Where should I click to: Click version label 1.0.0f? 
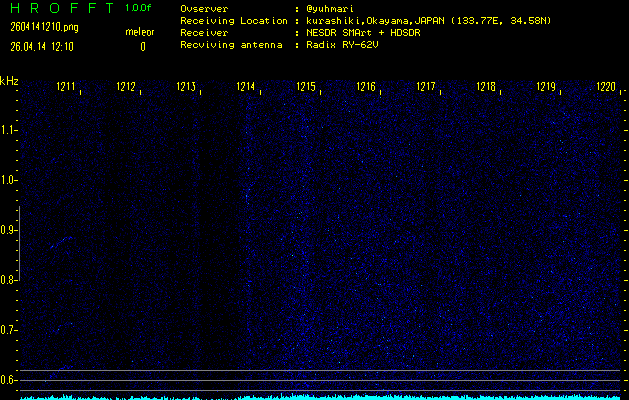coord(138,8)
